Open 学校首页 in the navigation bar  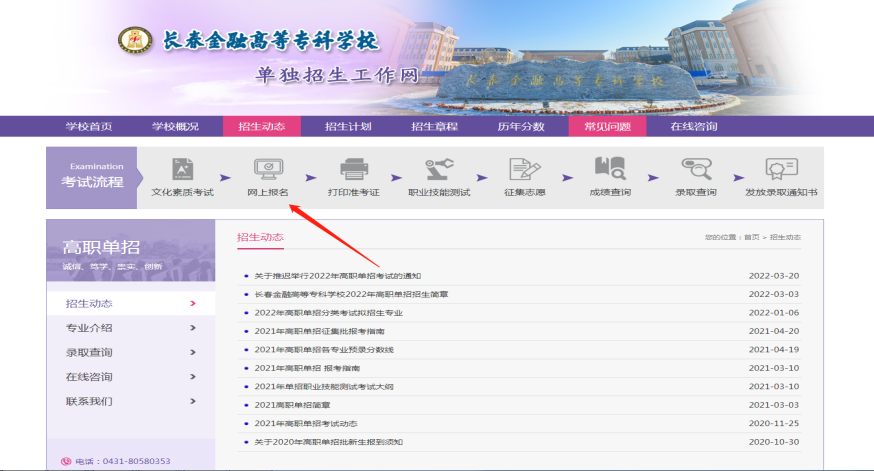tap(89, 127)
